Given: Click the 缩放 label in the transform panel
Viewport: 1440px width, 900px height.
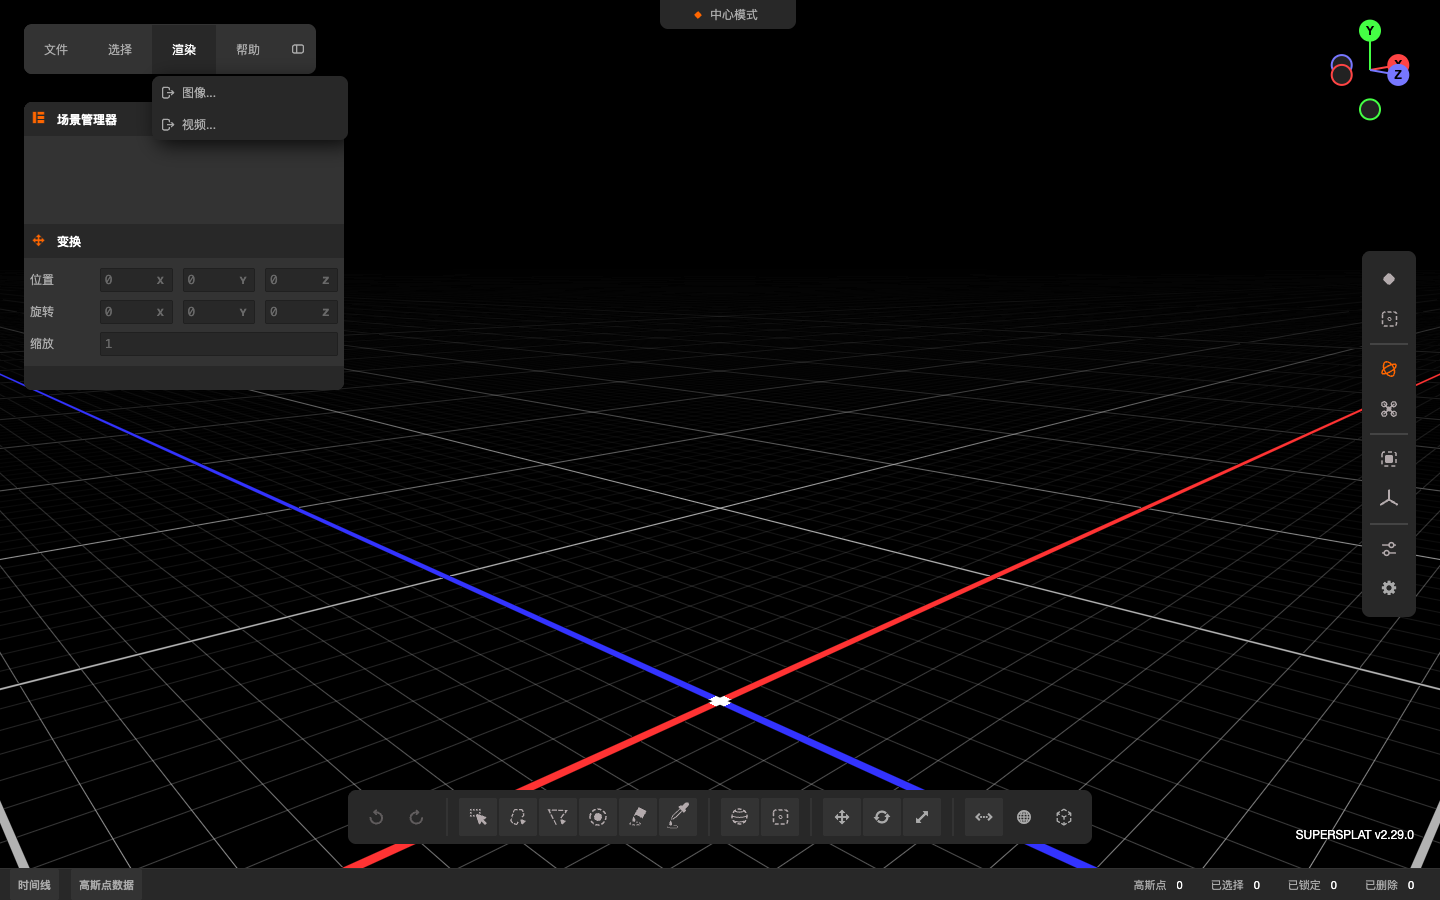Looking at the screenshot, I should tap(42, 344).
